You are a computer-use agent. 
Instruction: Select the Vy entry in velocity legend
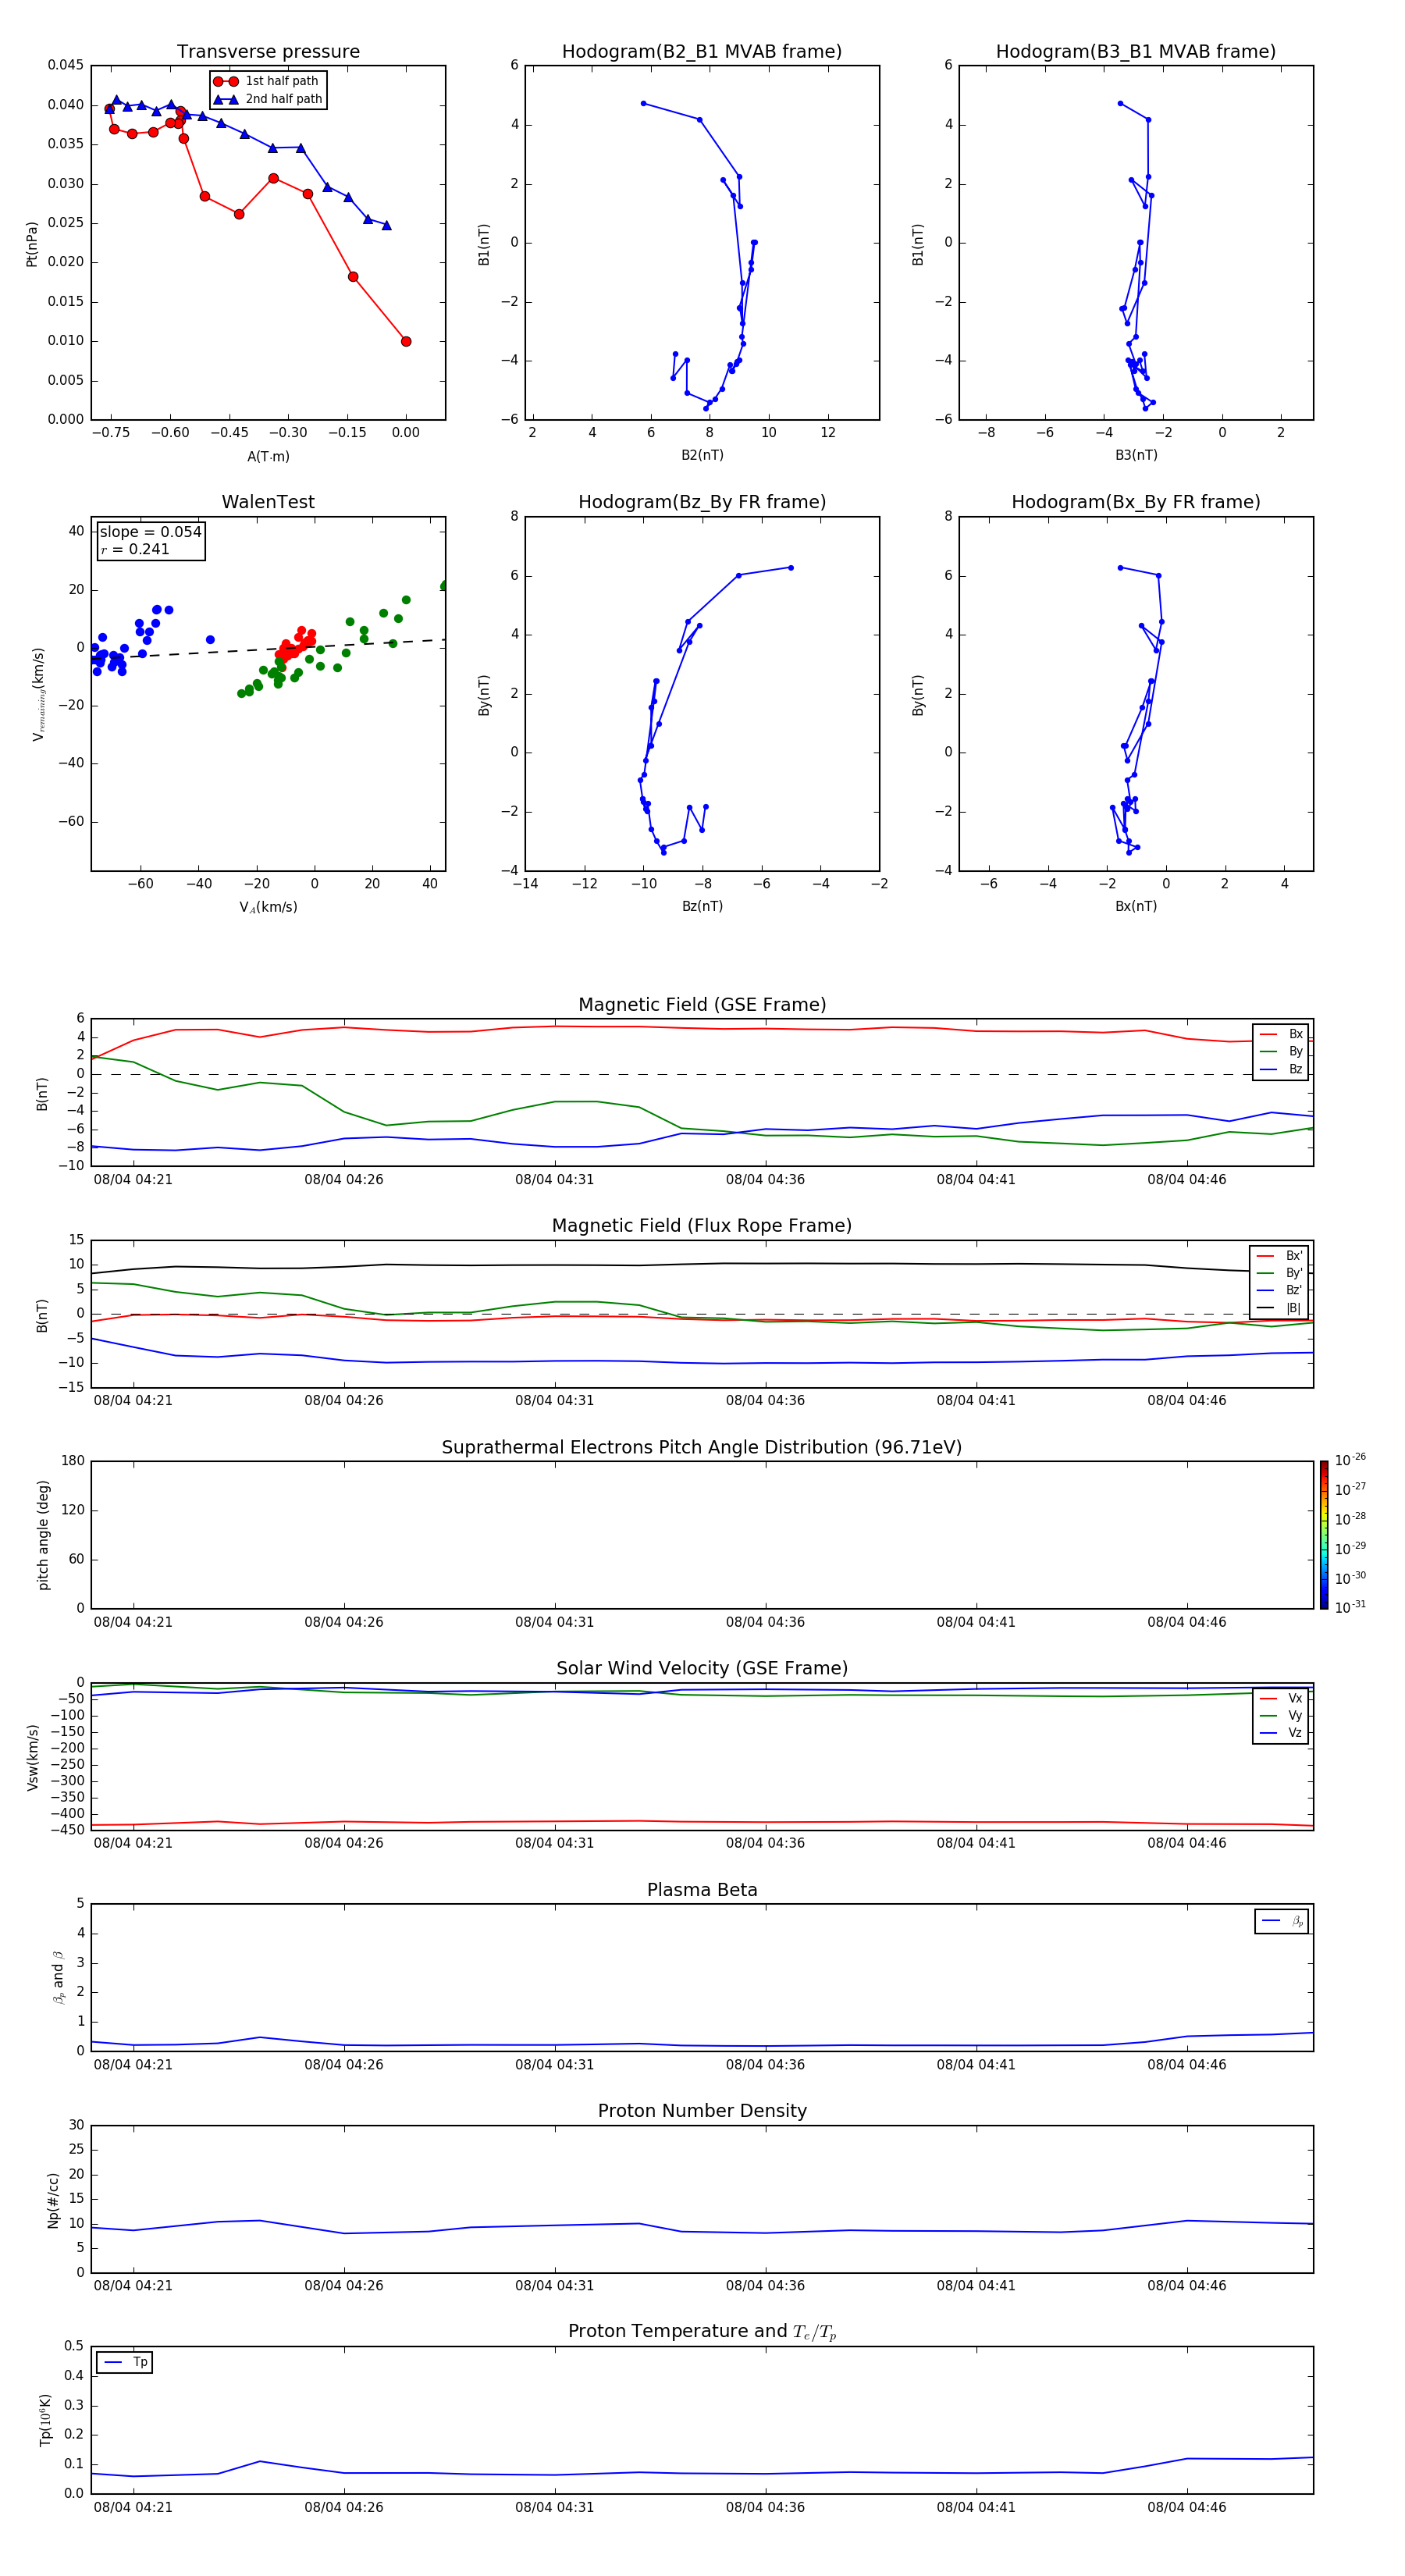tap(1281, 1715)
